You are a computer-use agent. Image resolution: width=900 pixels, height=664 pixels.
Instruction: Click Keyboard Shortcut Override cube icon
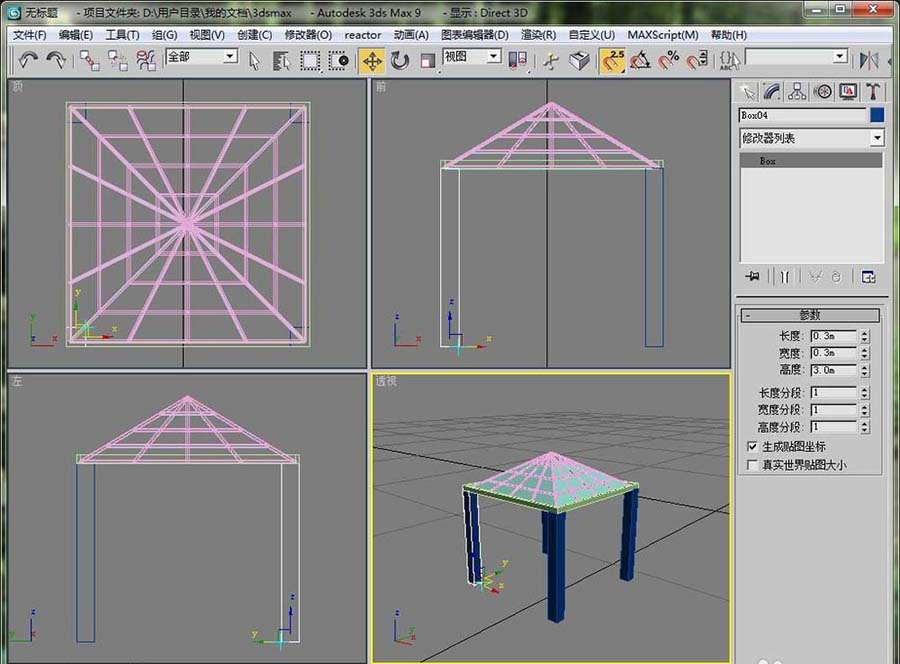(x=579, y=61)
